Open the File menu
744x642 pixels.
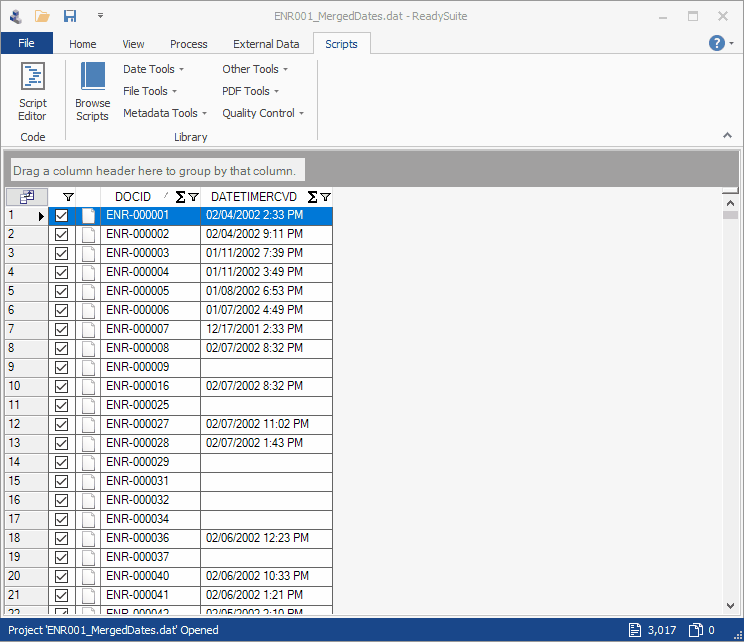pos(26,44)
